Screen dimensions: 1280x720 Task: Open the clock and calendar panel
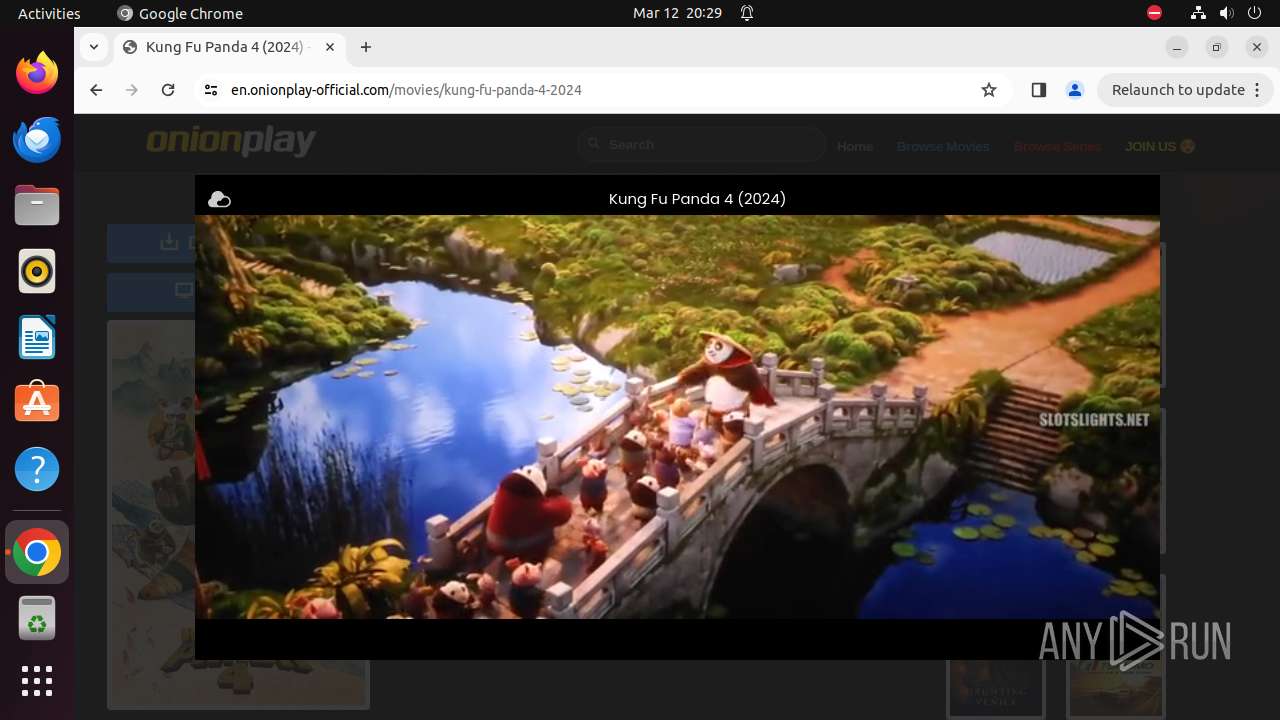pos(677,13)
